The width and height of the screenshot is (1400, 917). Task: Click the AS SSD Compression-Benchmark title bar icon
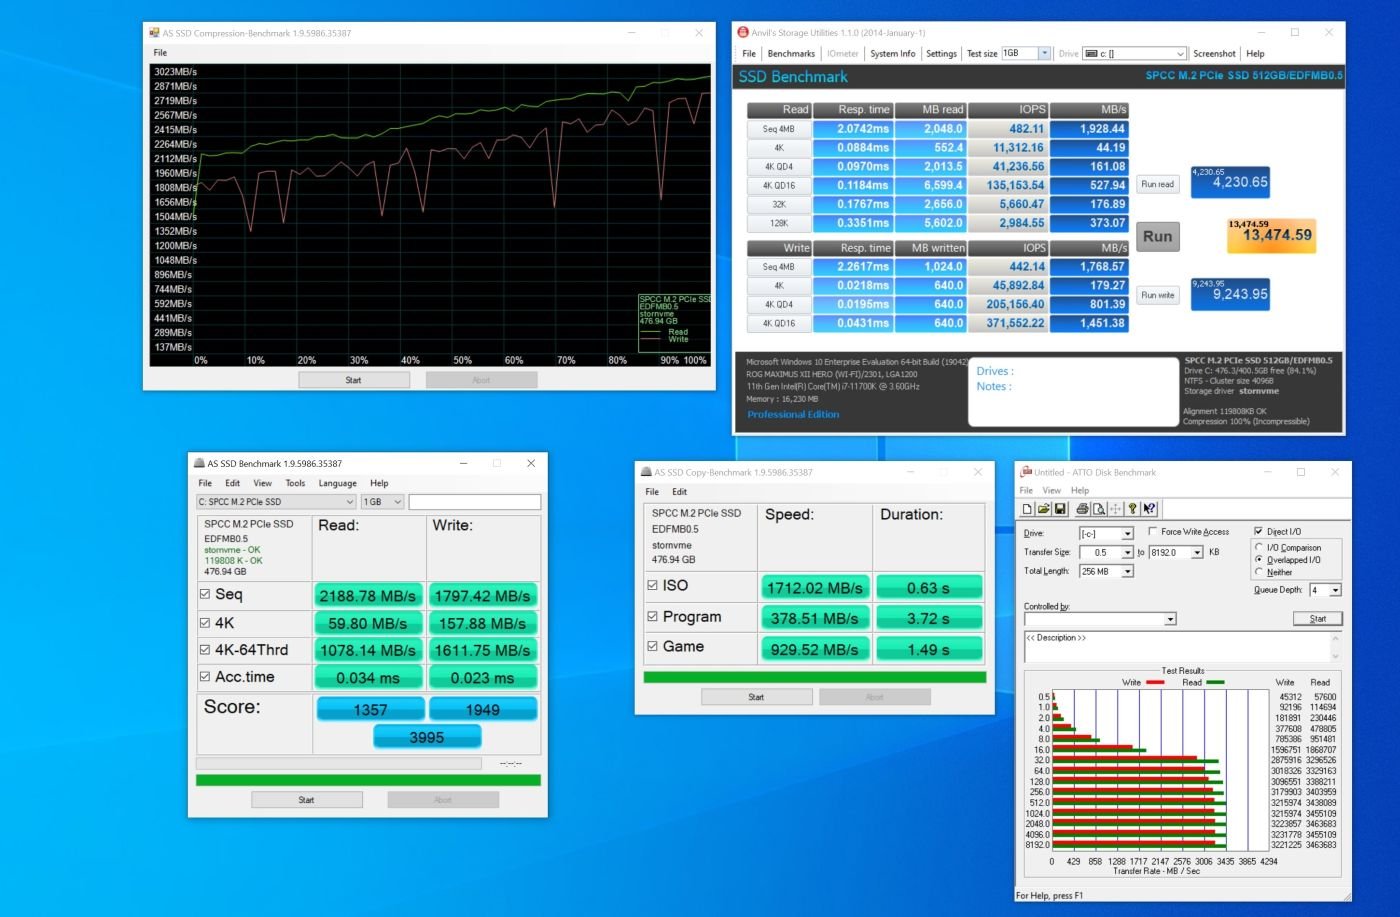(x=154, y=33)
